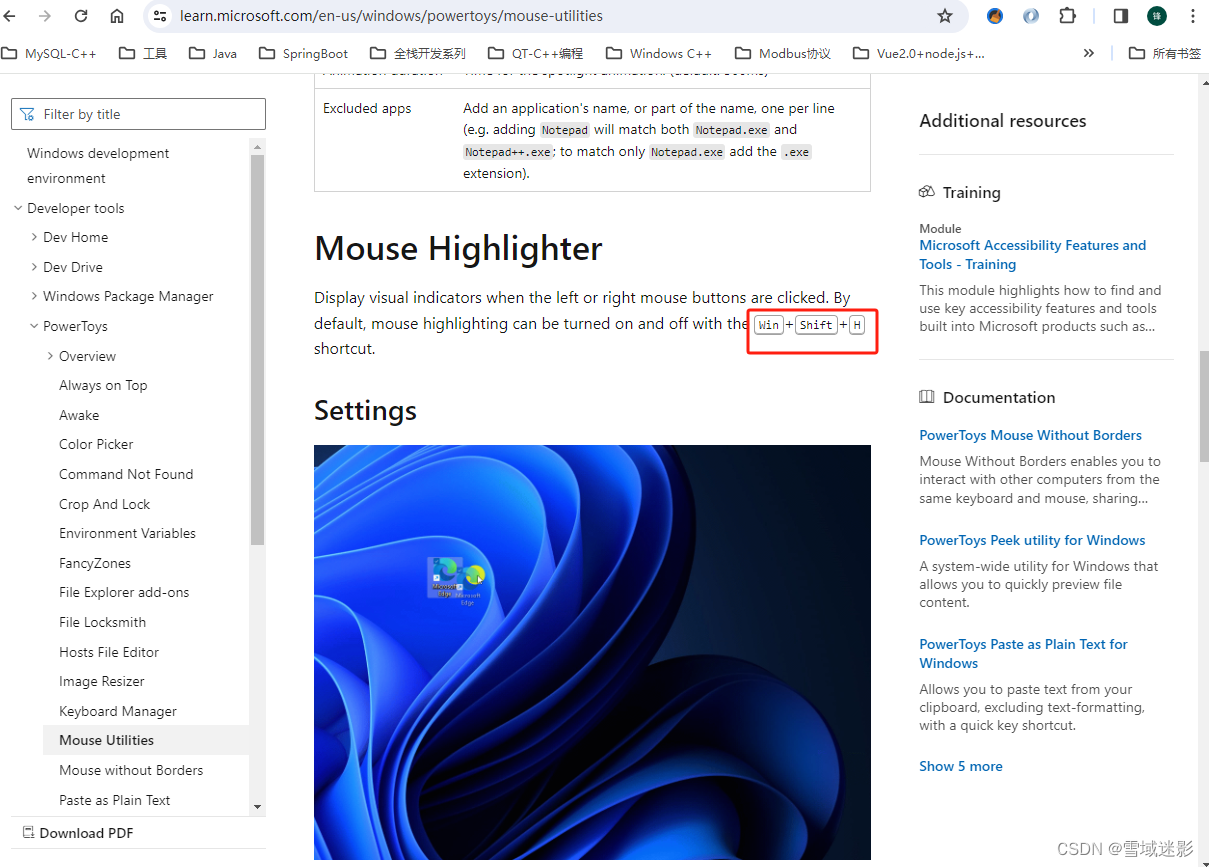The height and width of the screenshot is (867, 1209).
Task: Click the green account avatar icon
Action: [1158, 16]
